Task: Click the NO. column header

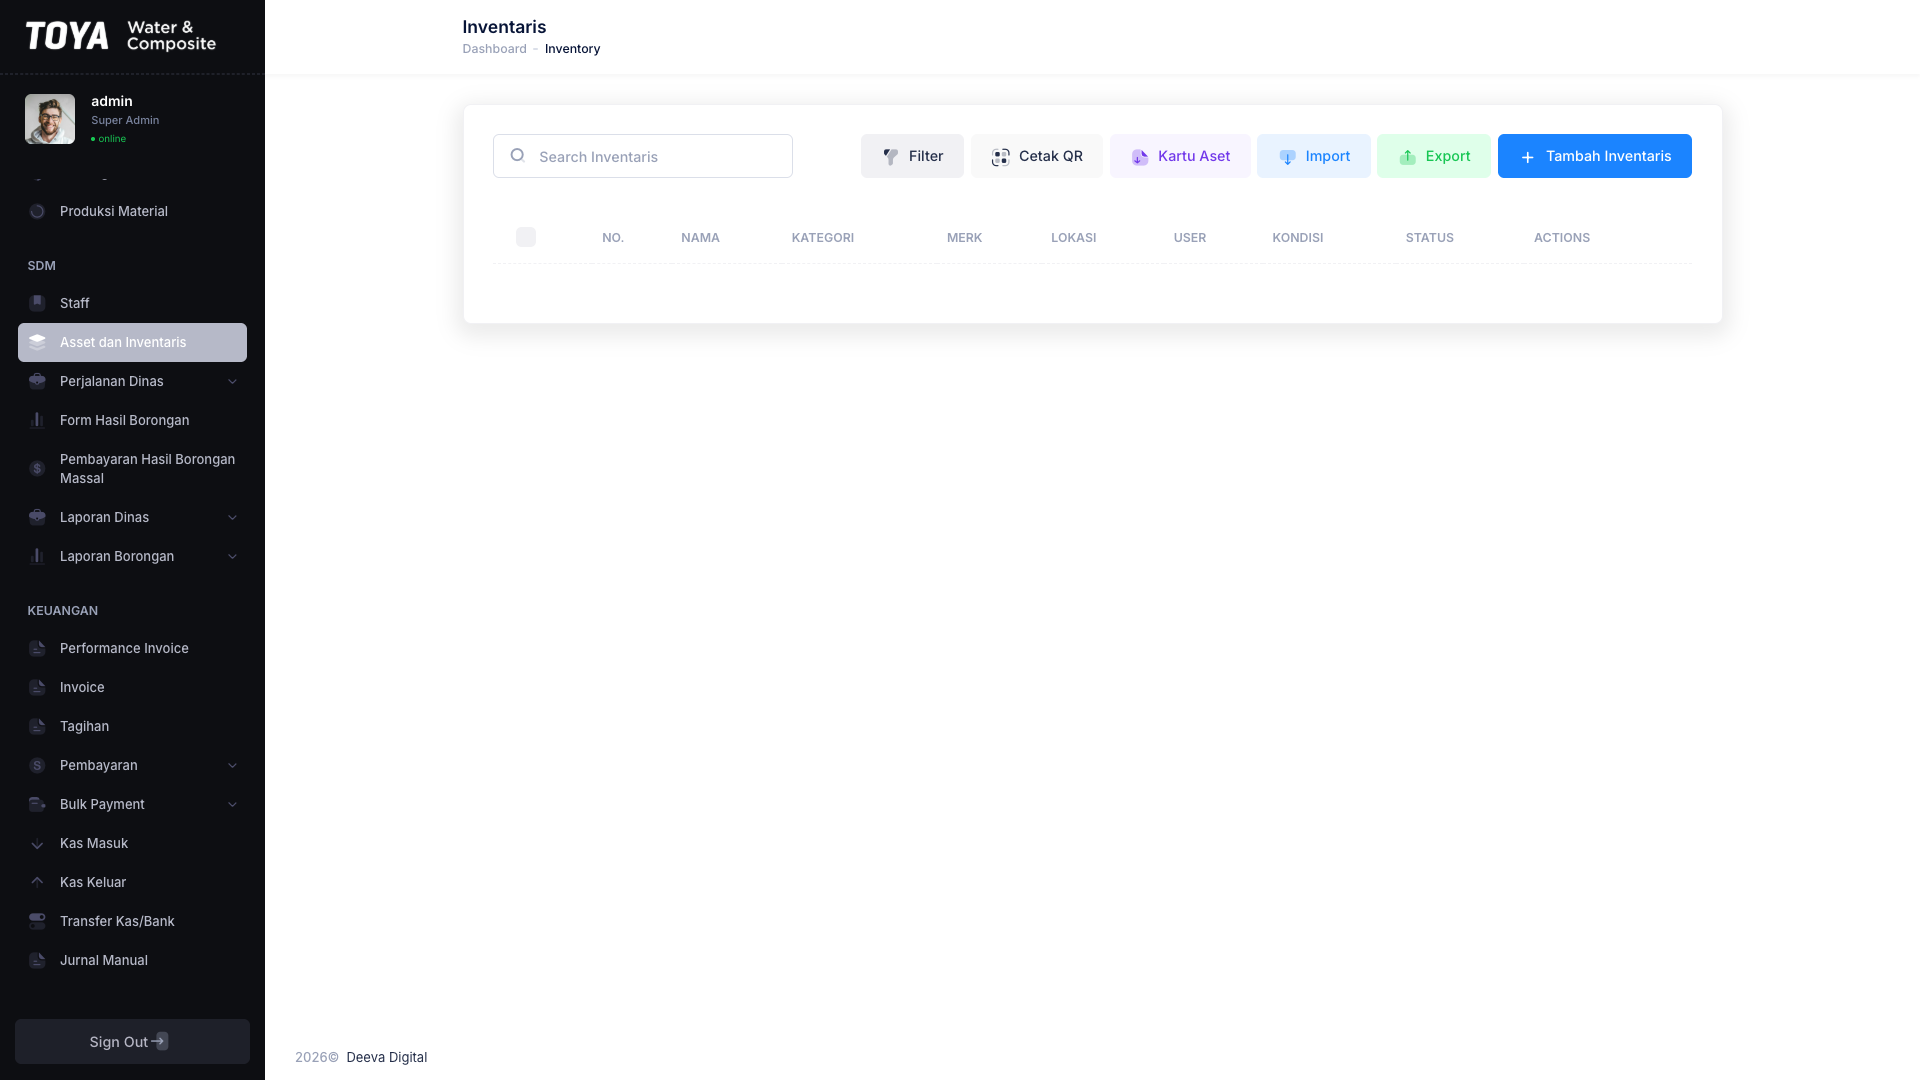Action: (612, 238)
